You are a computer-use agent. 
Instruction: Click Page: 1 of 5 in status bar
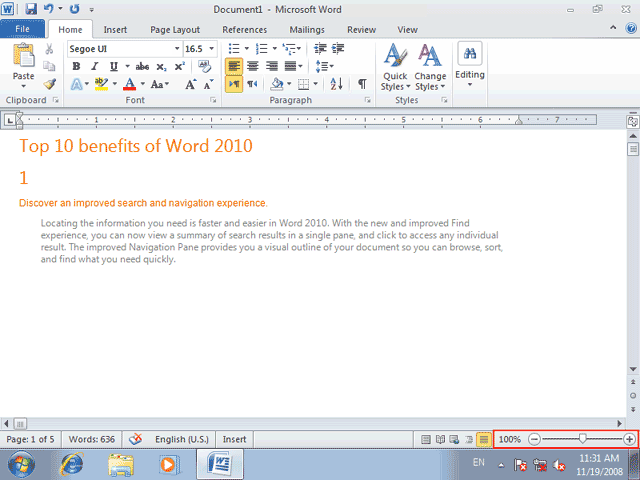30,440
